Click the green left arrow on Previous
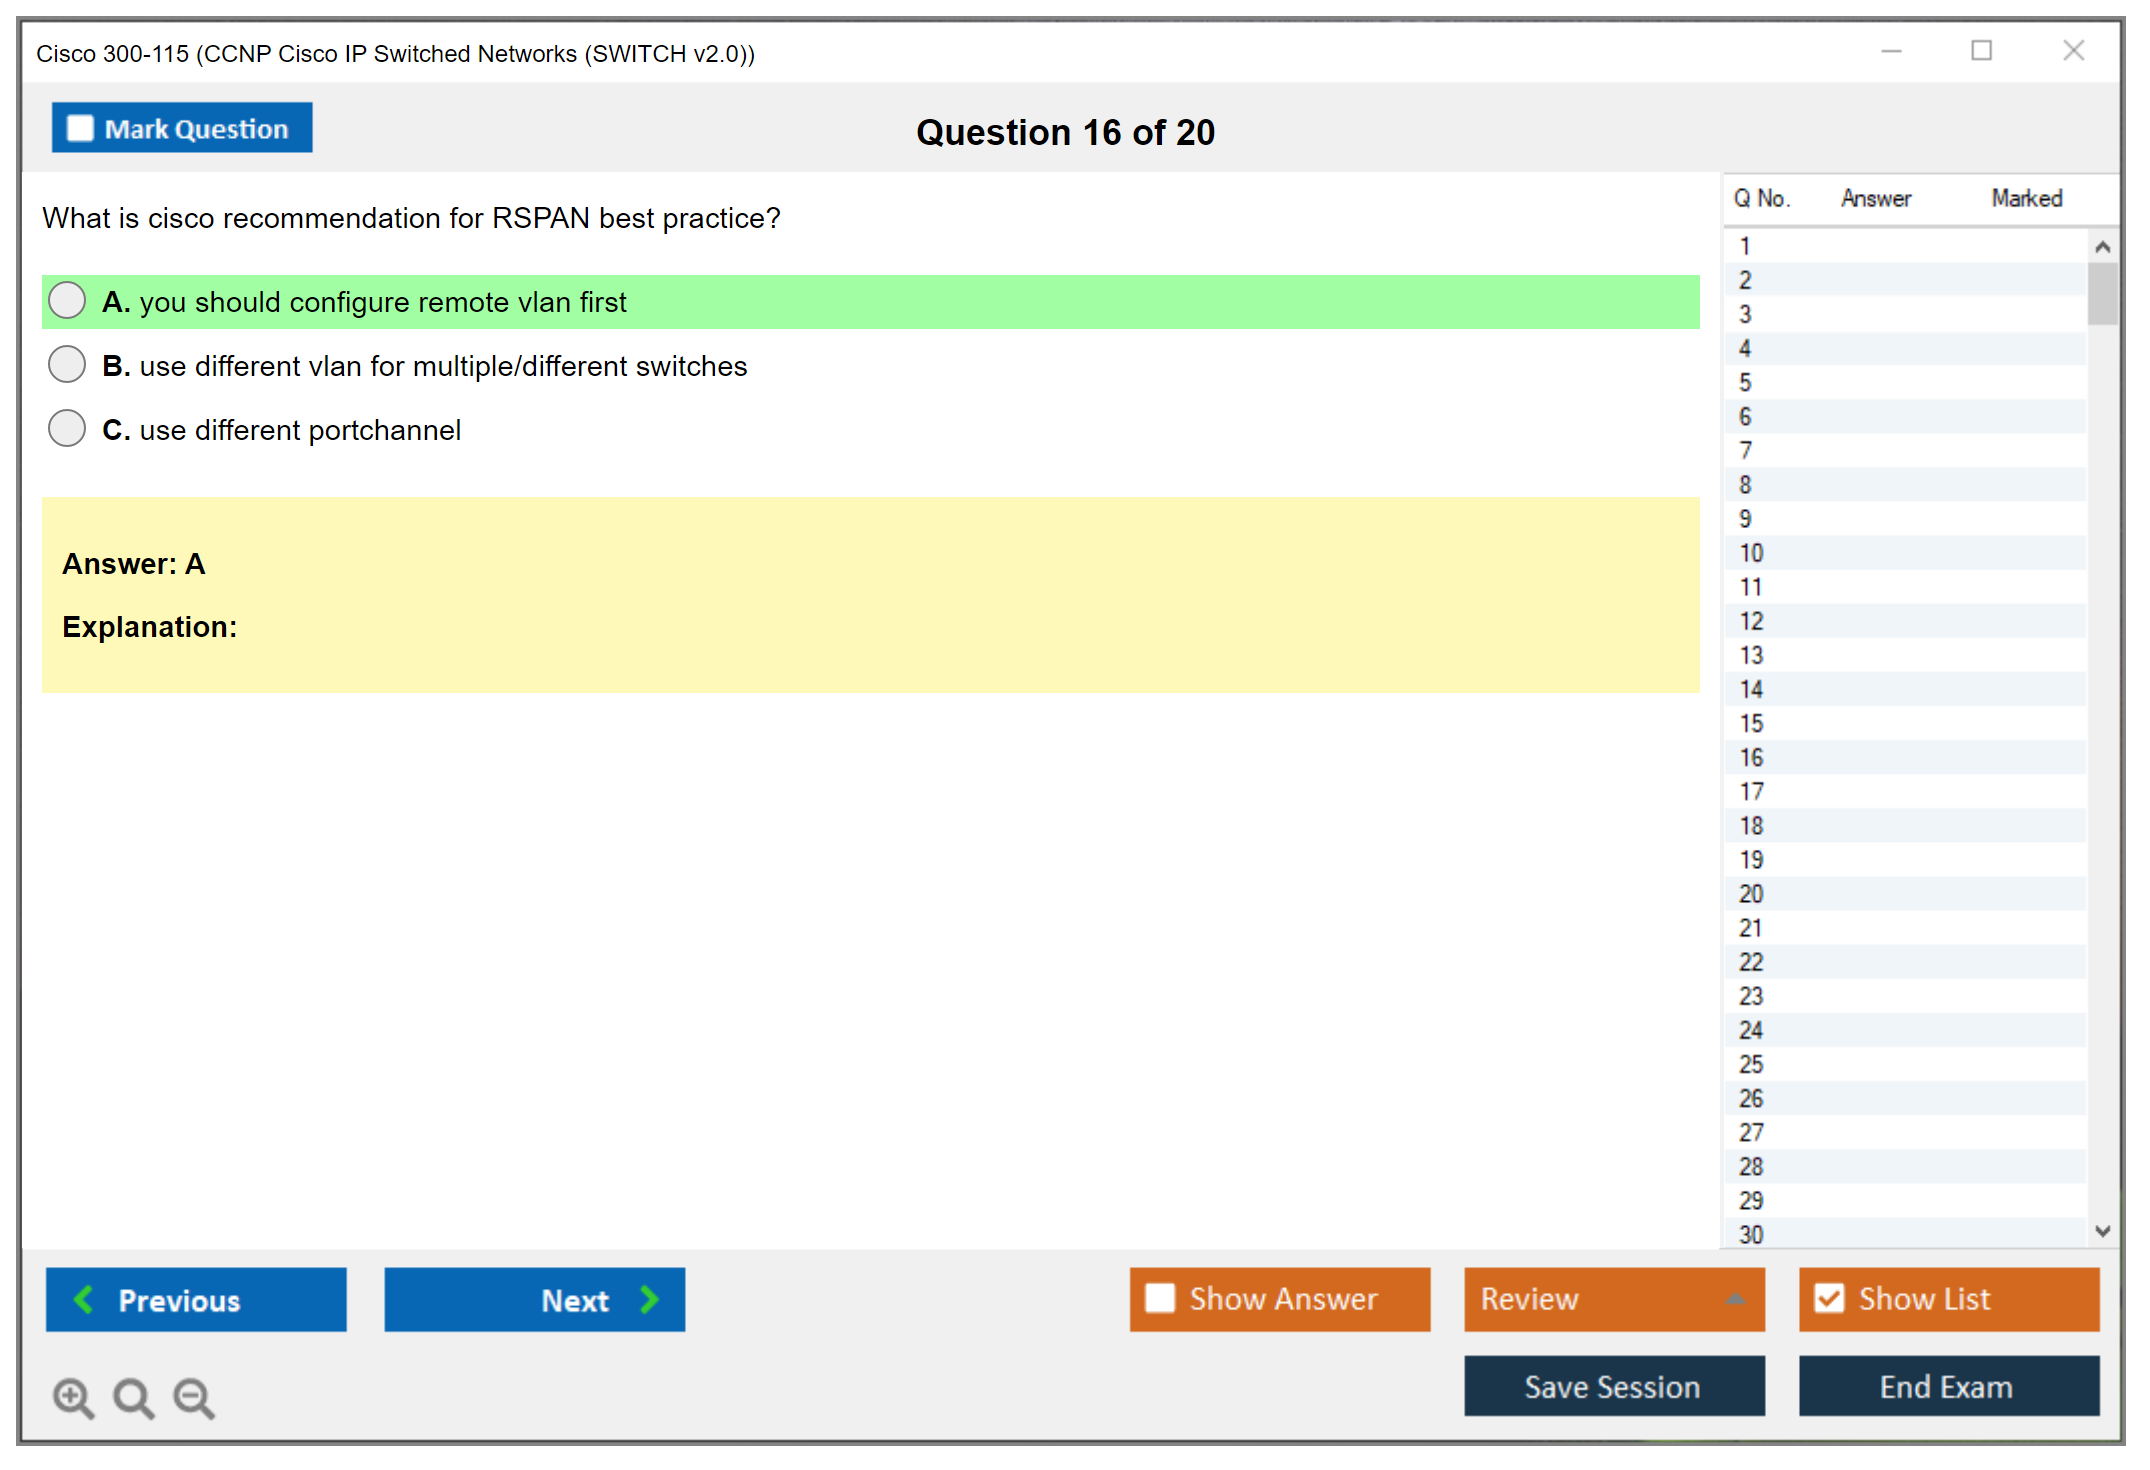Image resolution: width=2150 pixels, height=1470 pixels. tap(84, 1299)
